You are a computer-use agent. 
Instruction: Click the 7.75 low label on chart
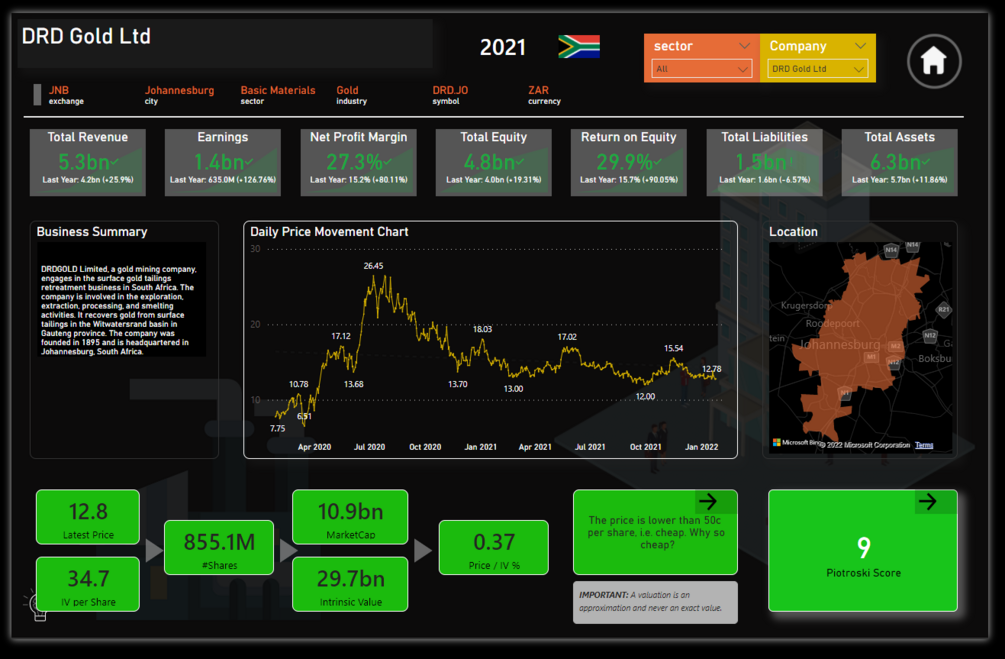[x=278, y=428]
